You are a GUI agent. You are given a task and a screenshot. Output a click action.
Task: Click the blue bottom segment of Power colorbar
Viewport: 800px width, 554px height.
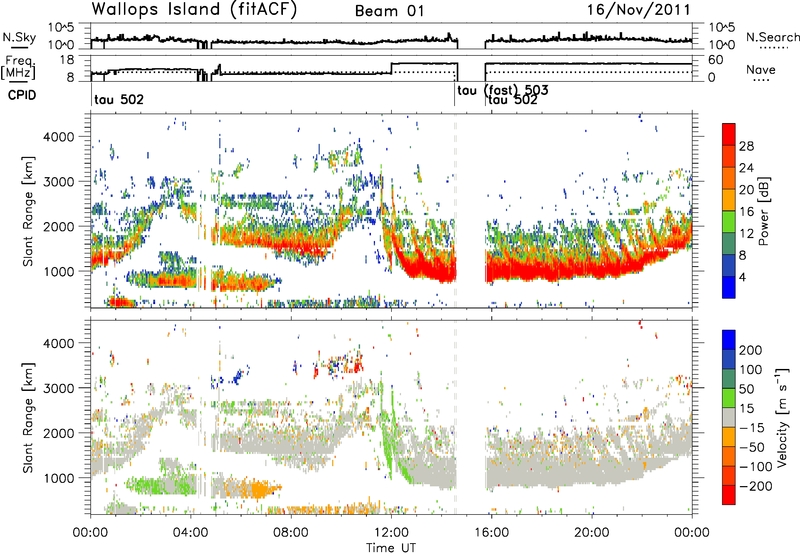(729, 287)
